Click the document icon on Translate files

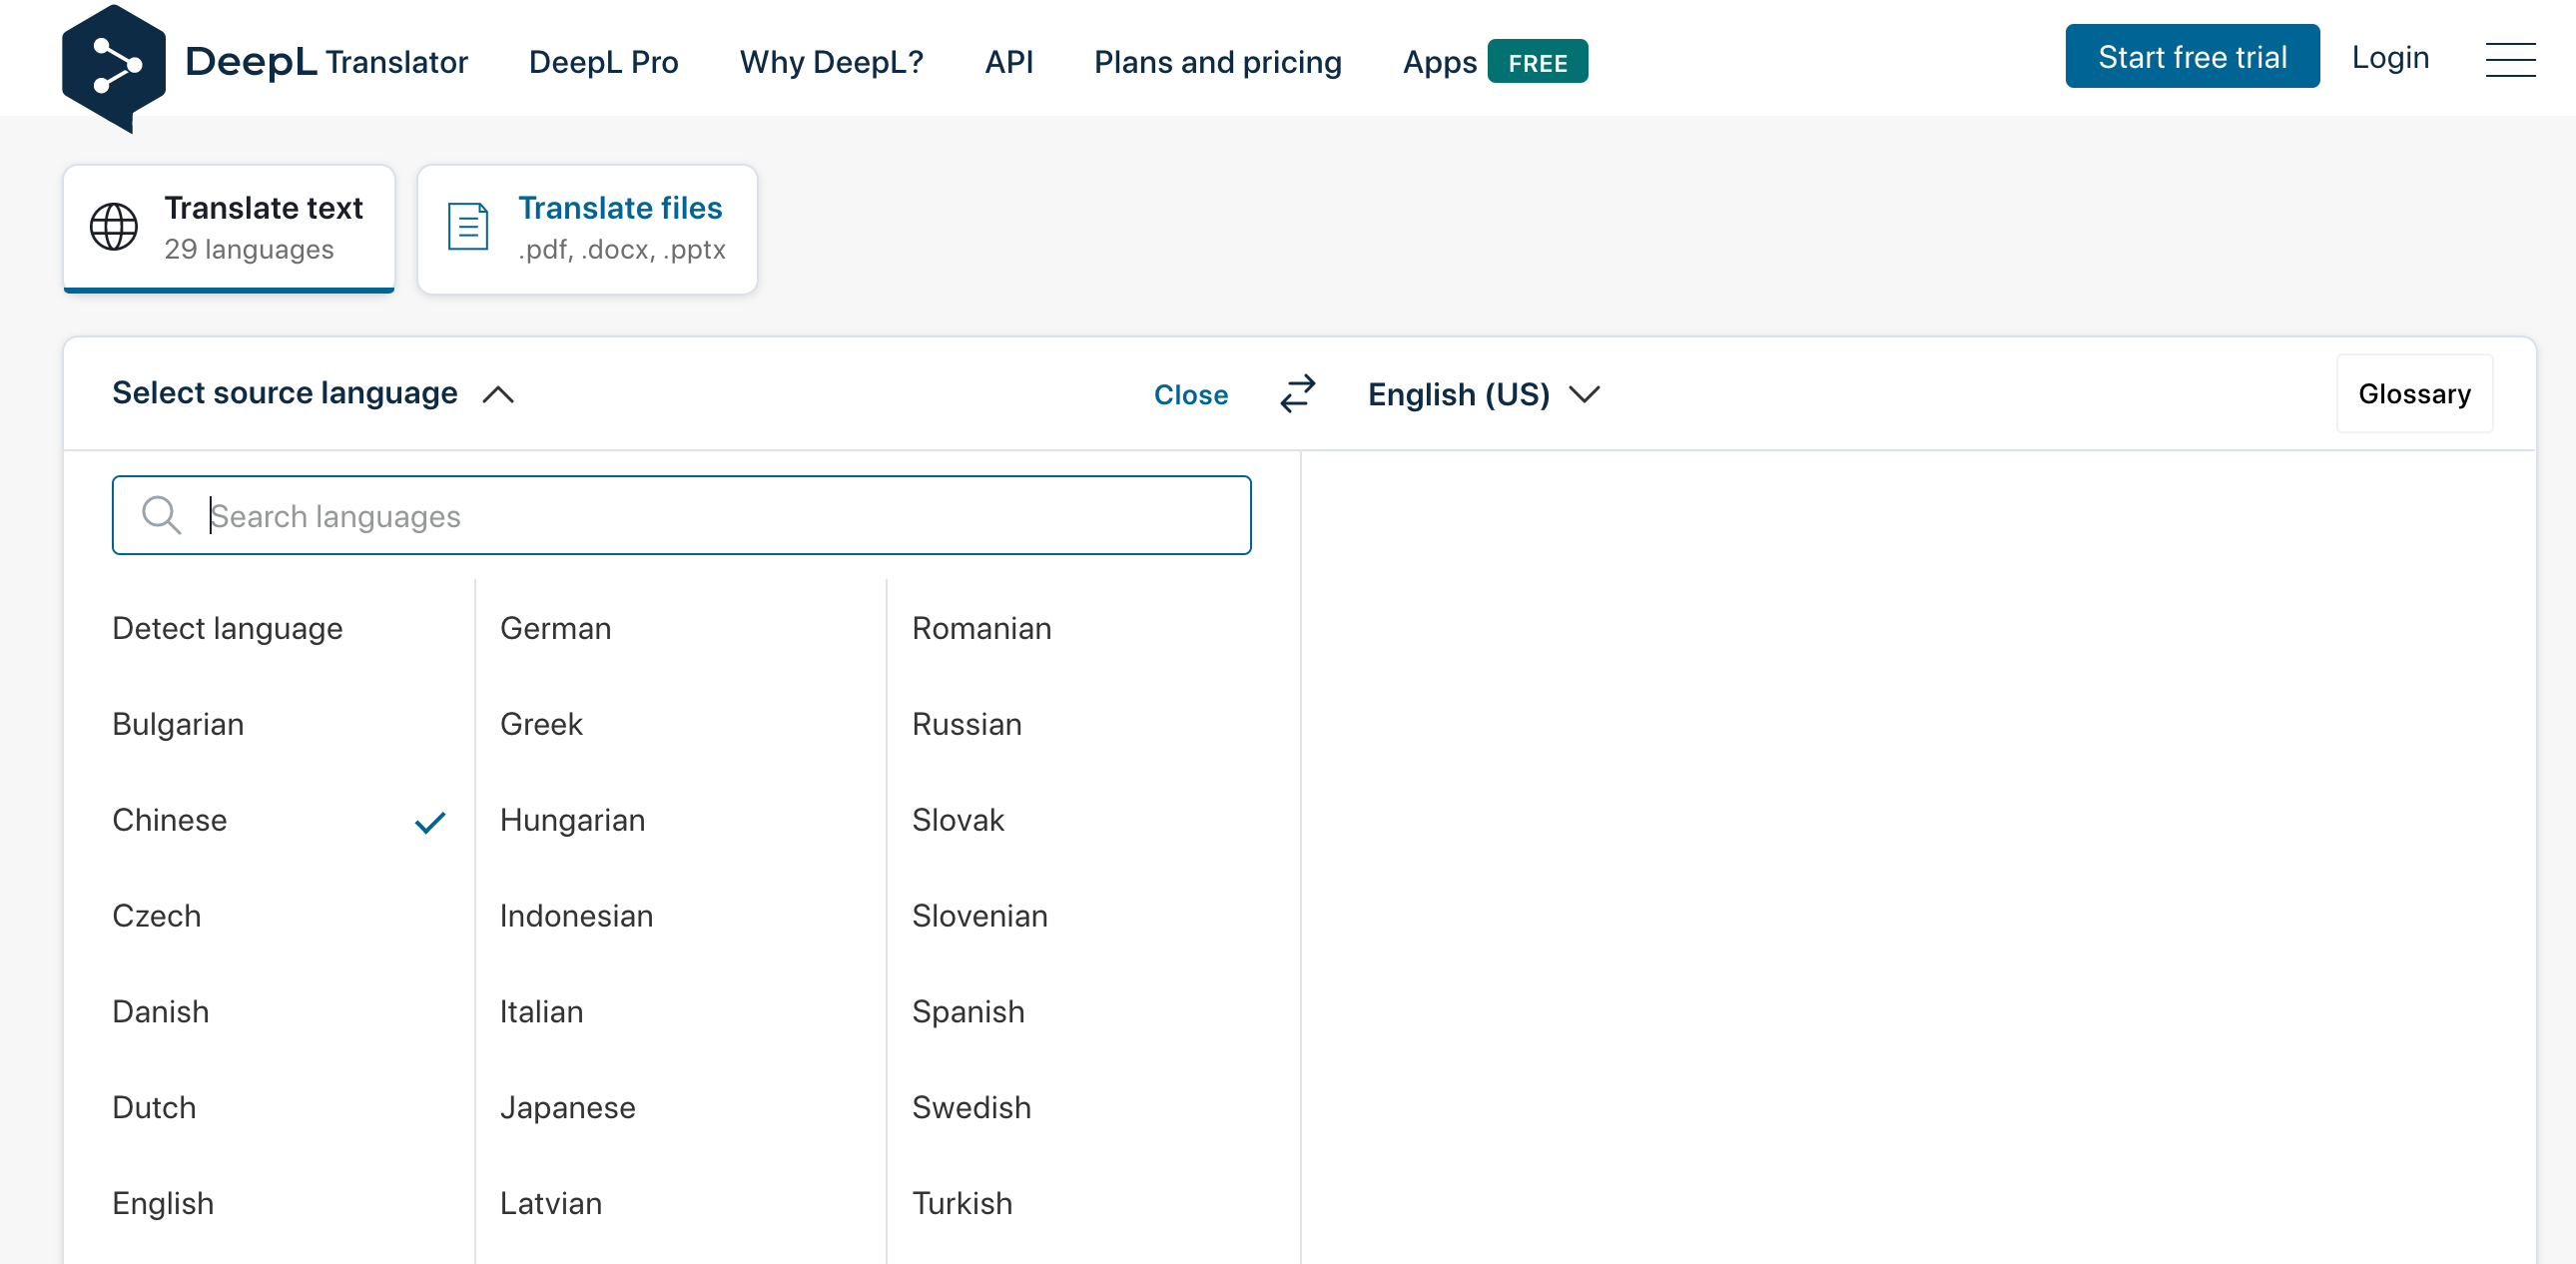click(467, 227)
